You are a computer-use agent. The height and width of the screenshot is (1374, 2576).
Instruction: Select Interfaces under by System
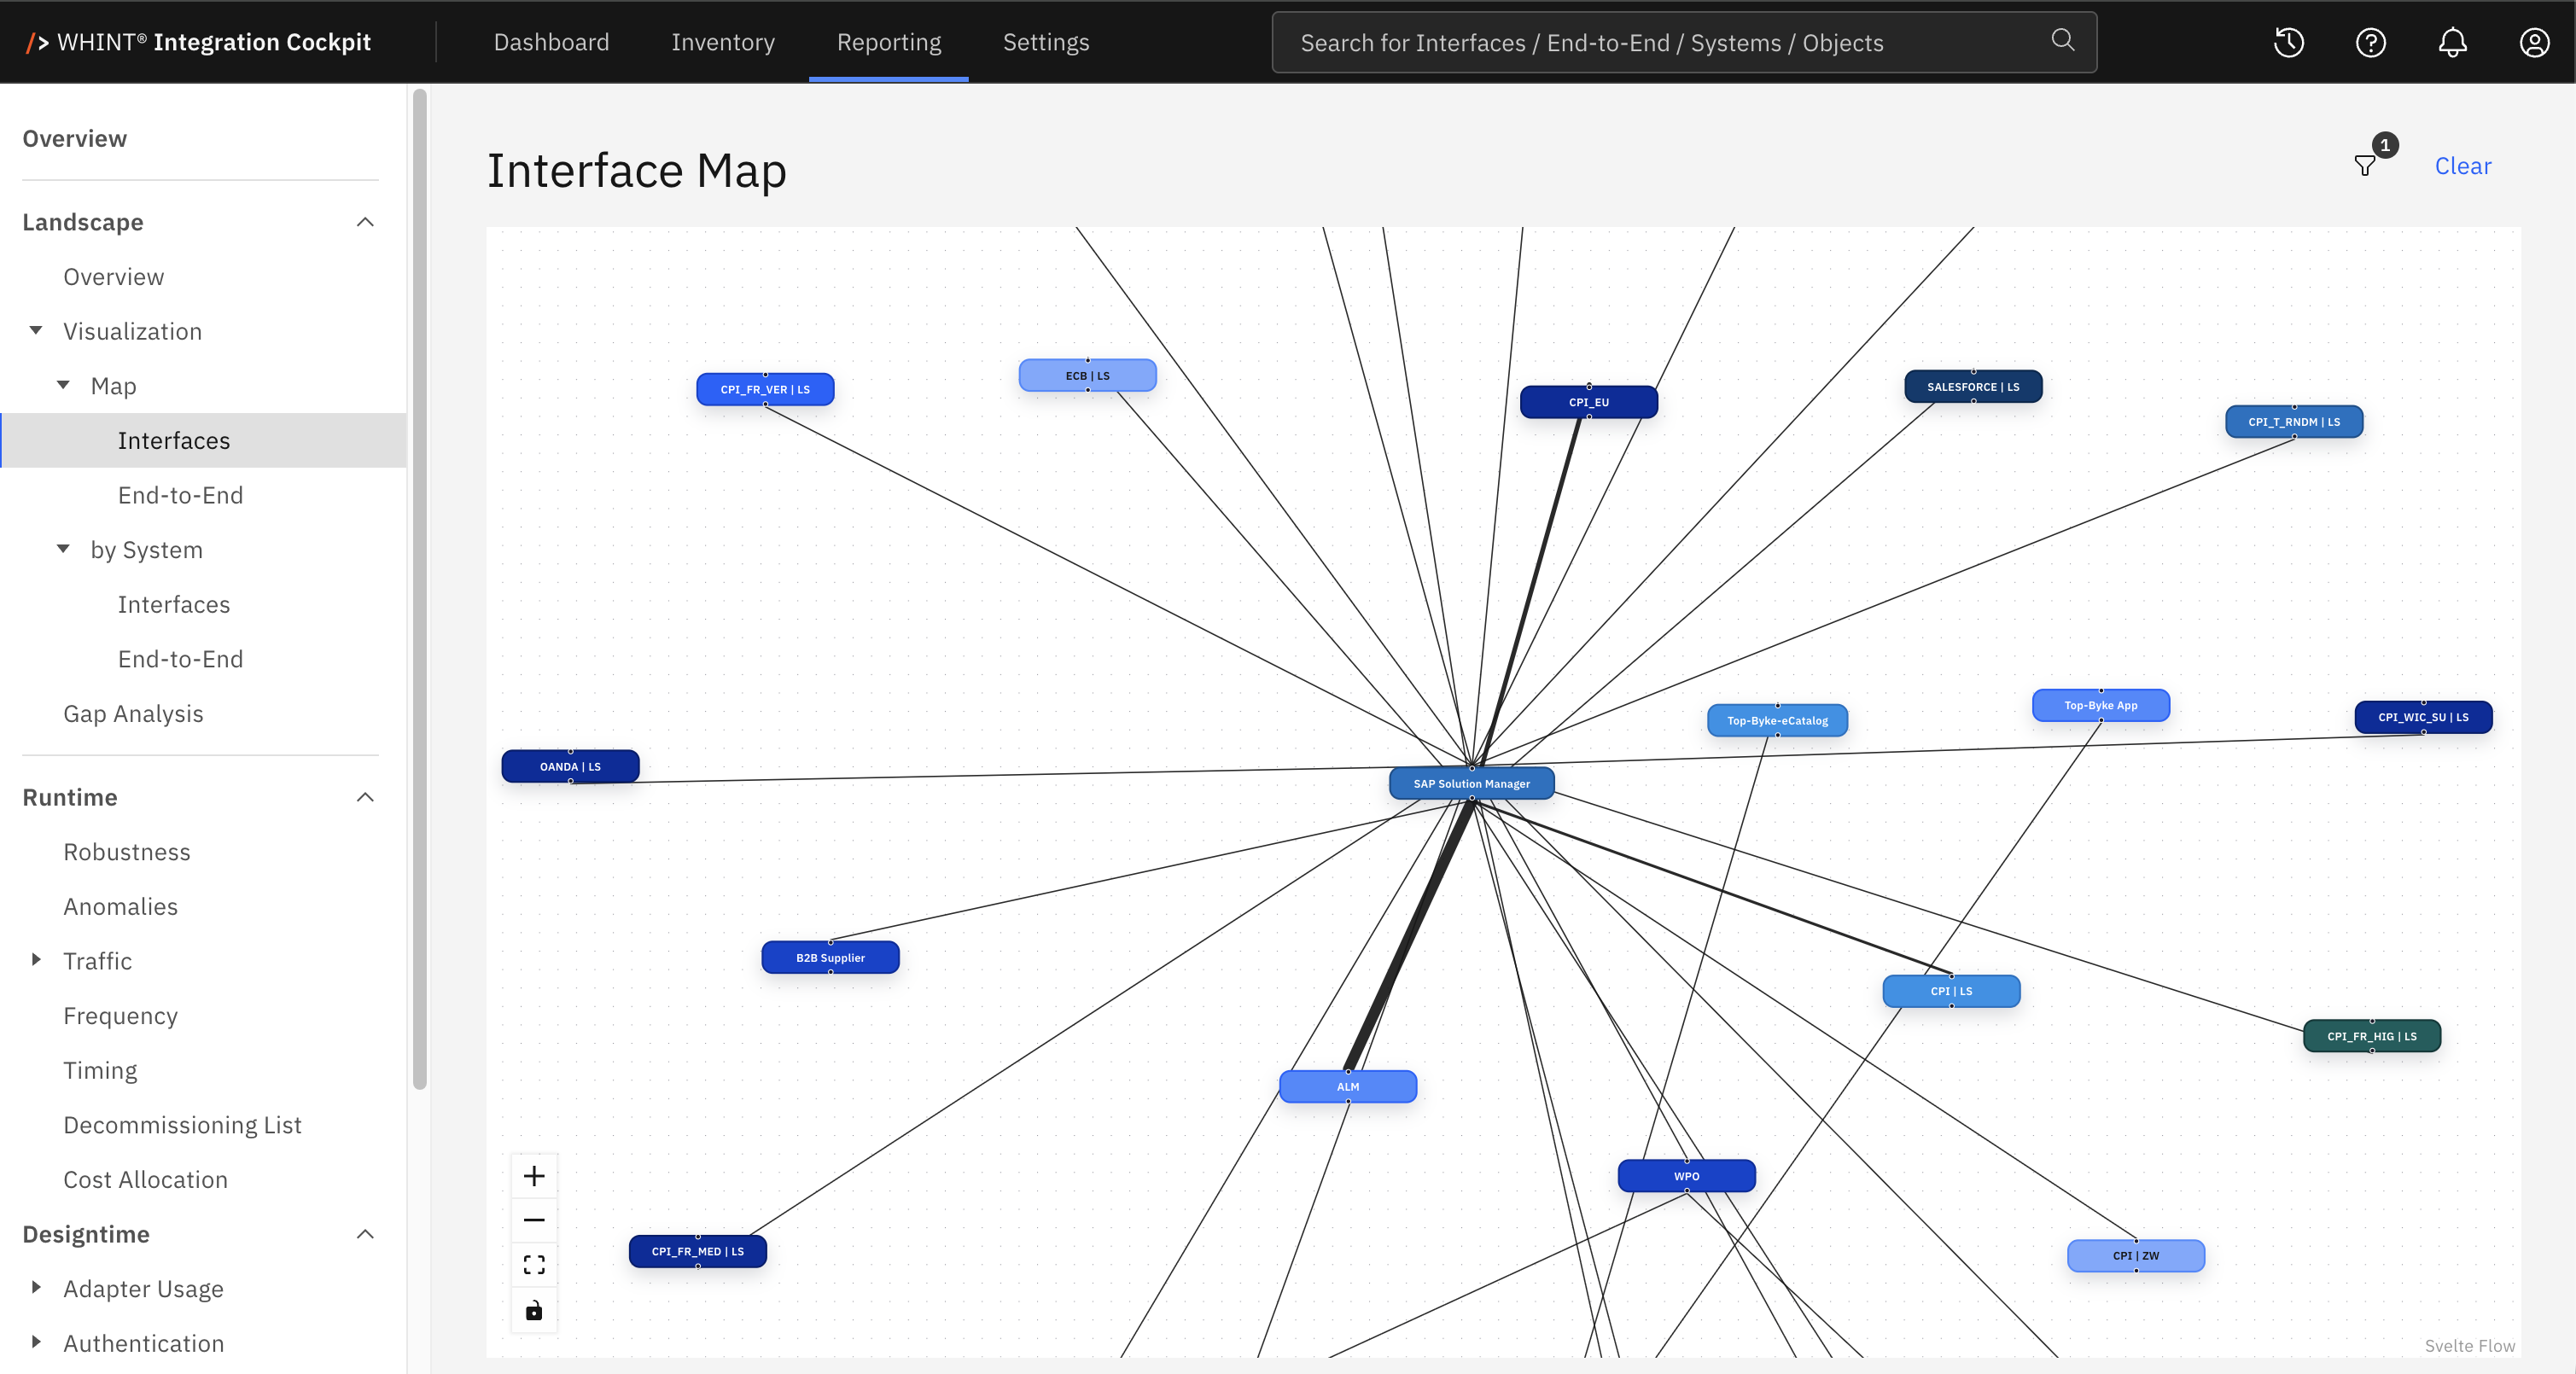[174, 604]
